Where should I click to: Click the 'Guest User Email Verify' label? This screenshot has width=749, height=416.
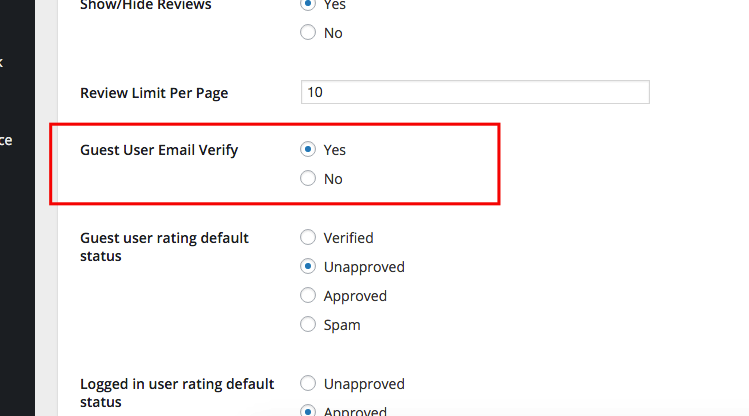pyautogui.click(x=159, y=150)
